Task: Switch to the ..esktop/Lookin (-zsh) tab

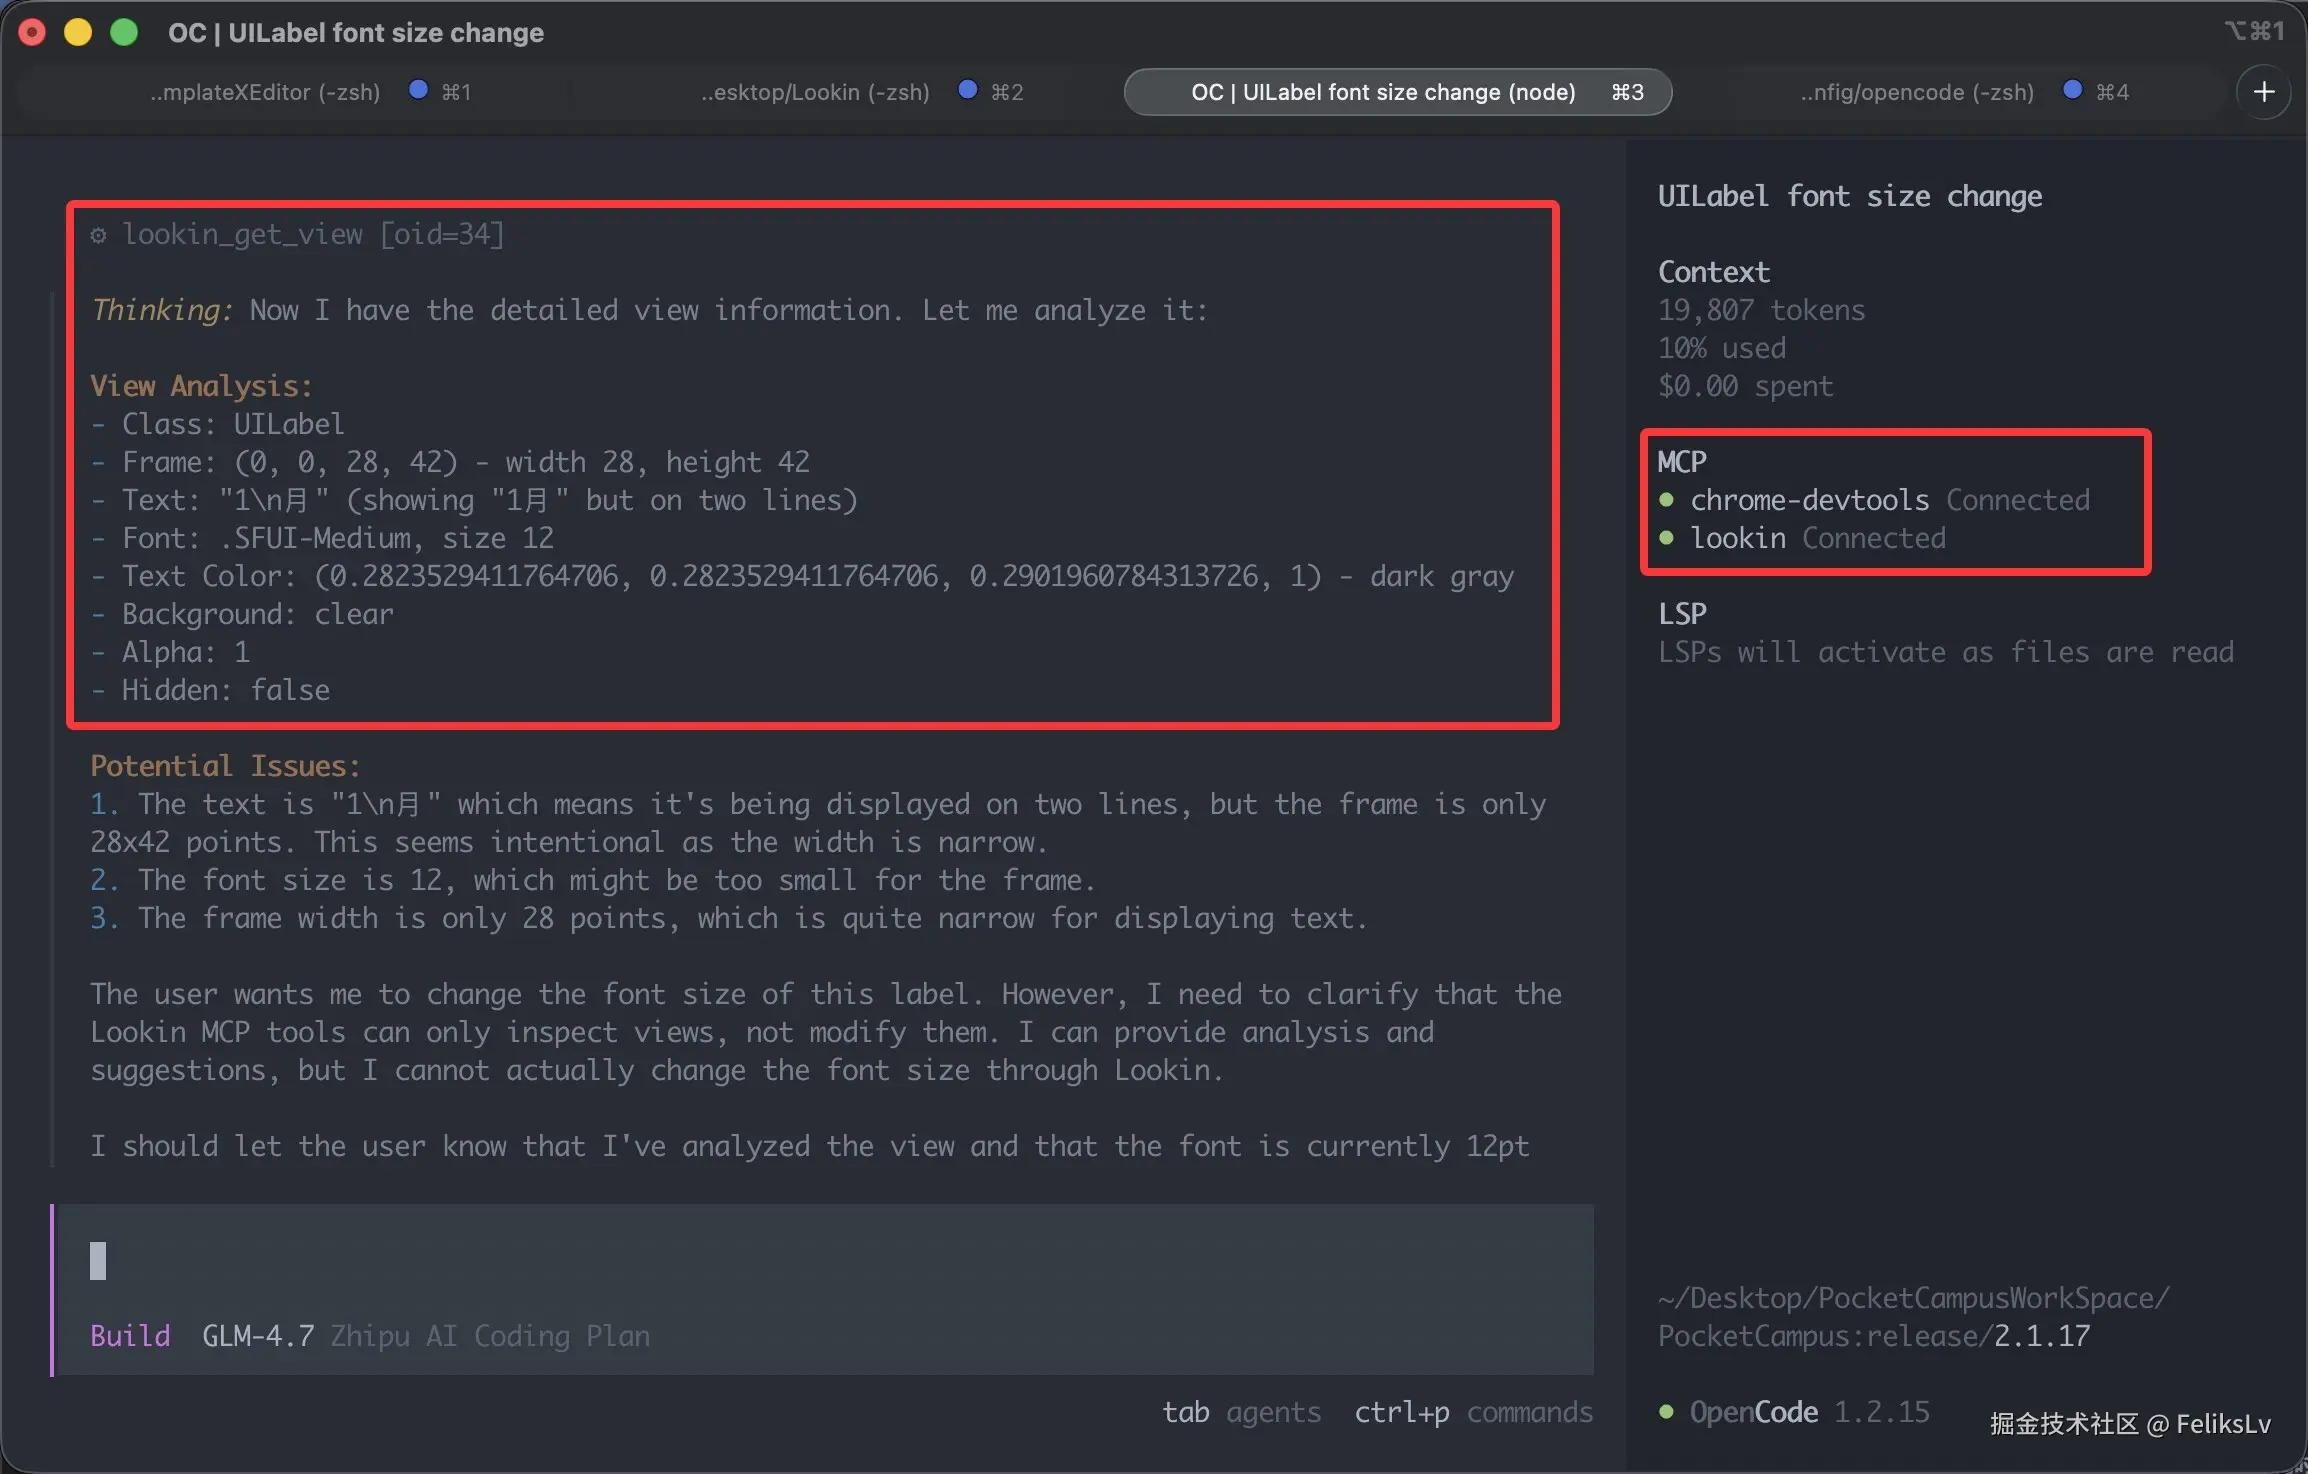Action: pos(815,92)
